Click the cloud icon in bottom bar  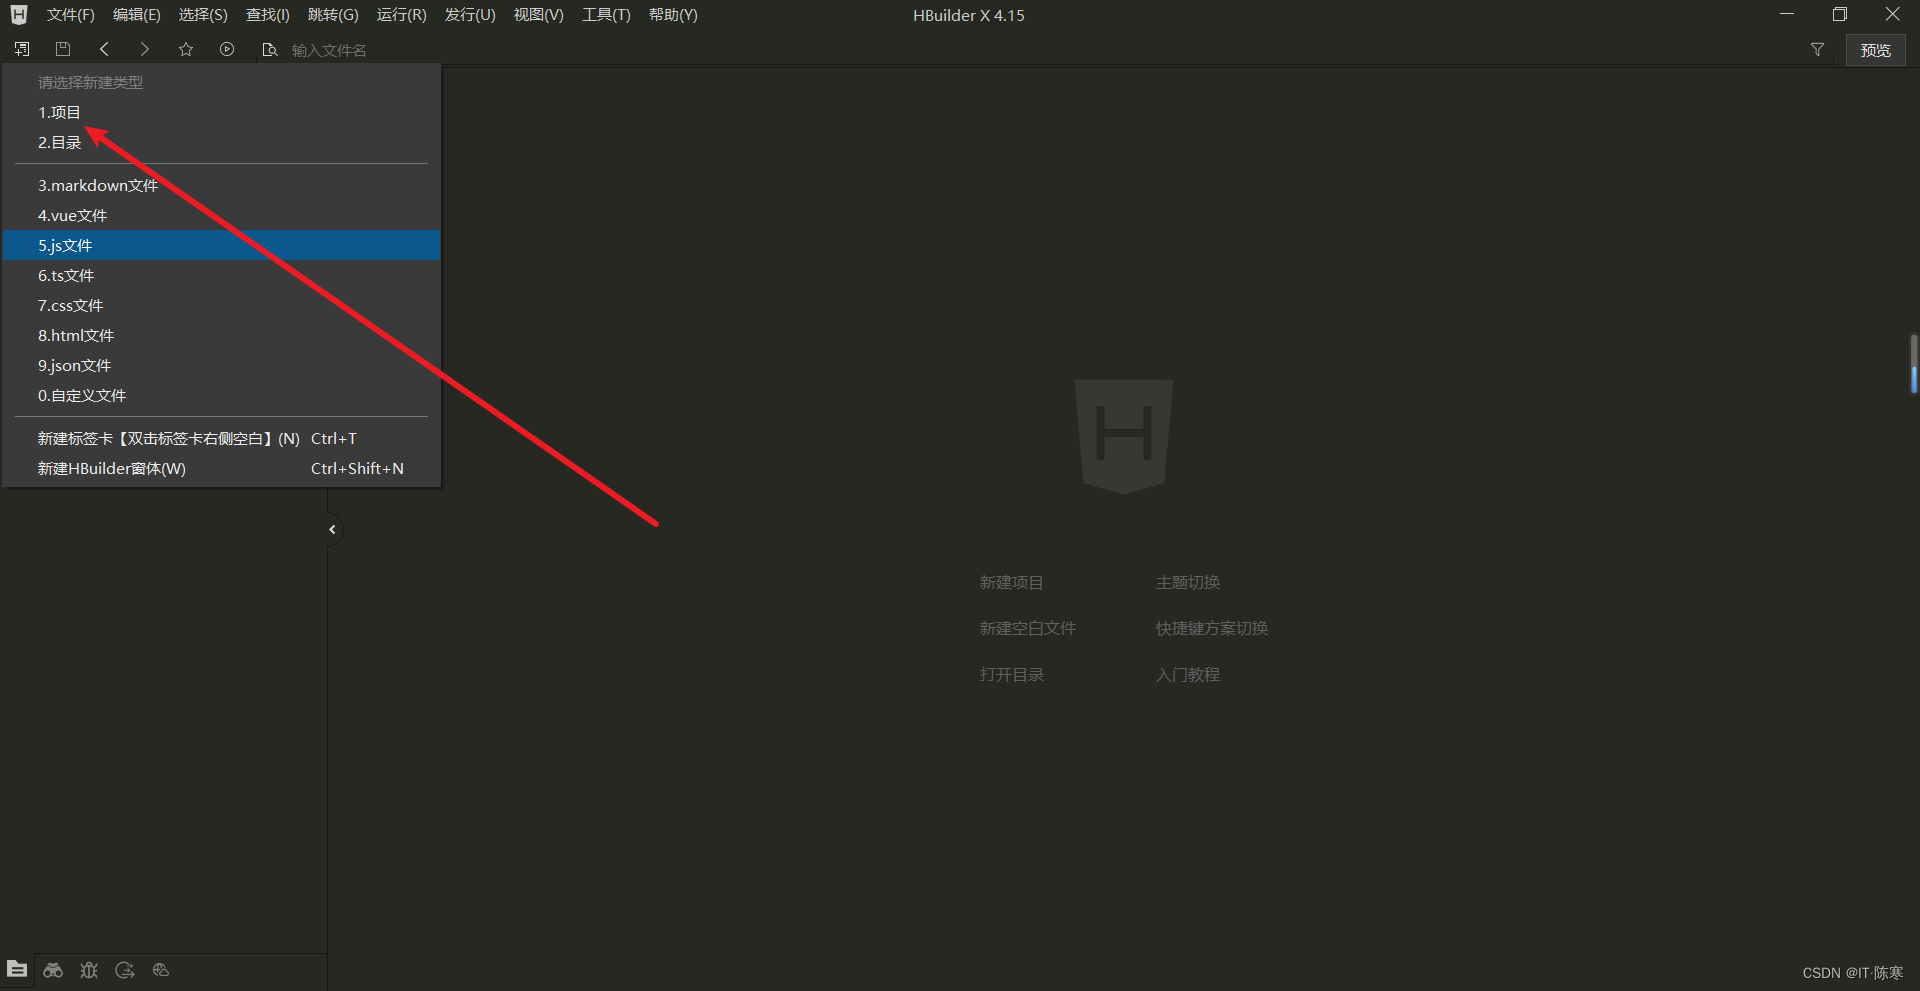pos(161,970)
